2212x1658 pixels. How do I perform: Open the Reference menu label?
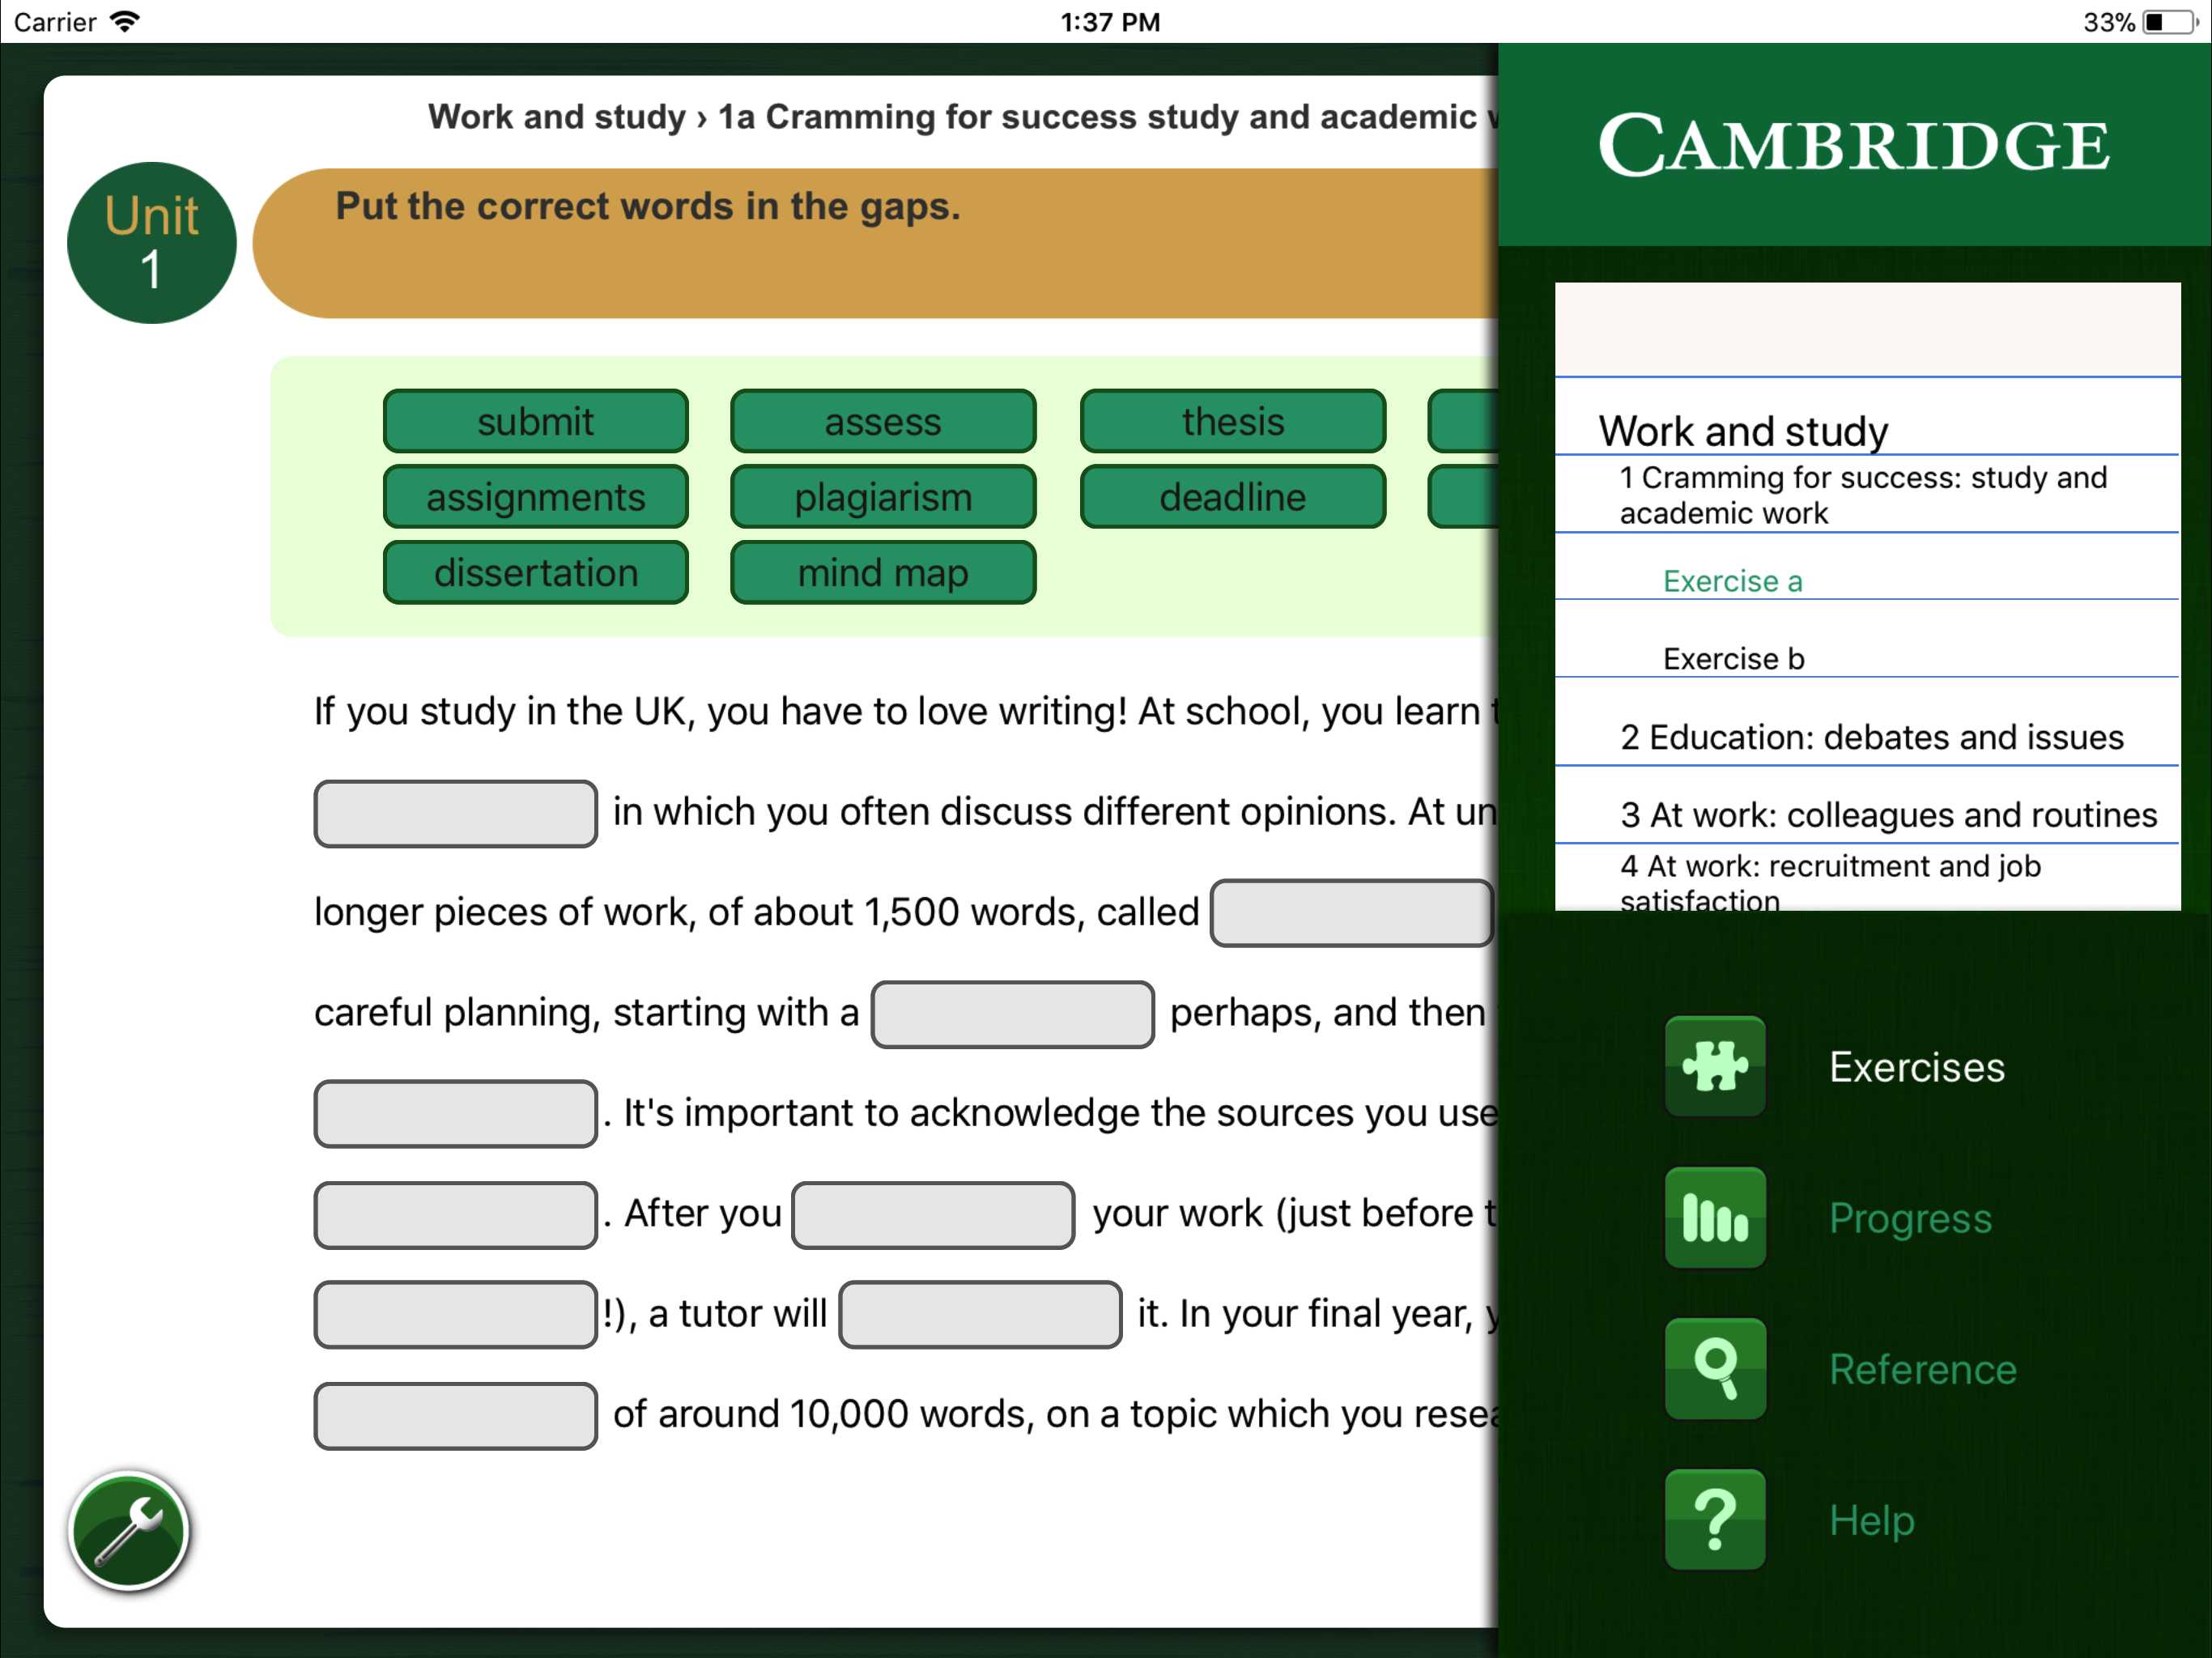(x=1921, y=1369)
